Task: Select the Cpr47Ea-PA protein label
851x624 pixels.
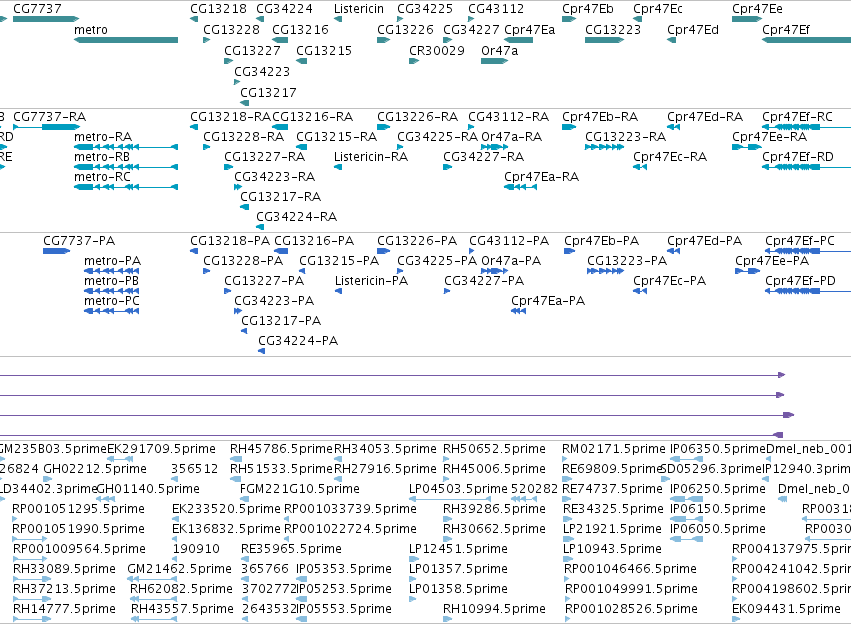Action: 548,301
